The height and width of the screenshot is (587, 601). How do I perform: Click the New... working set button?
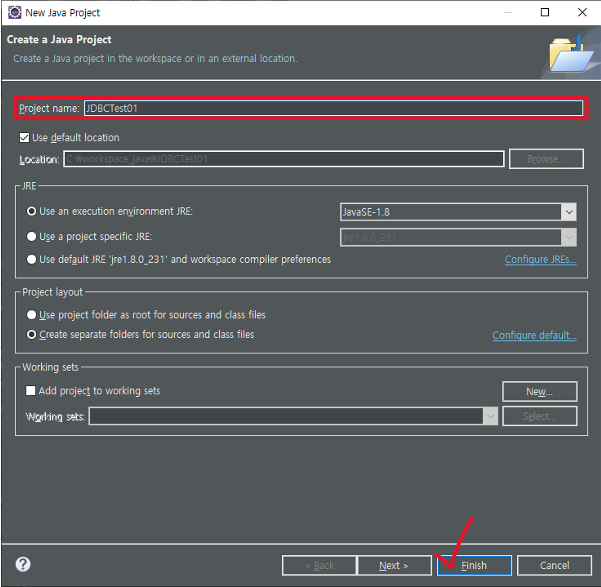point(540,391)
